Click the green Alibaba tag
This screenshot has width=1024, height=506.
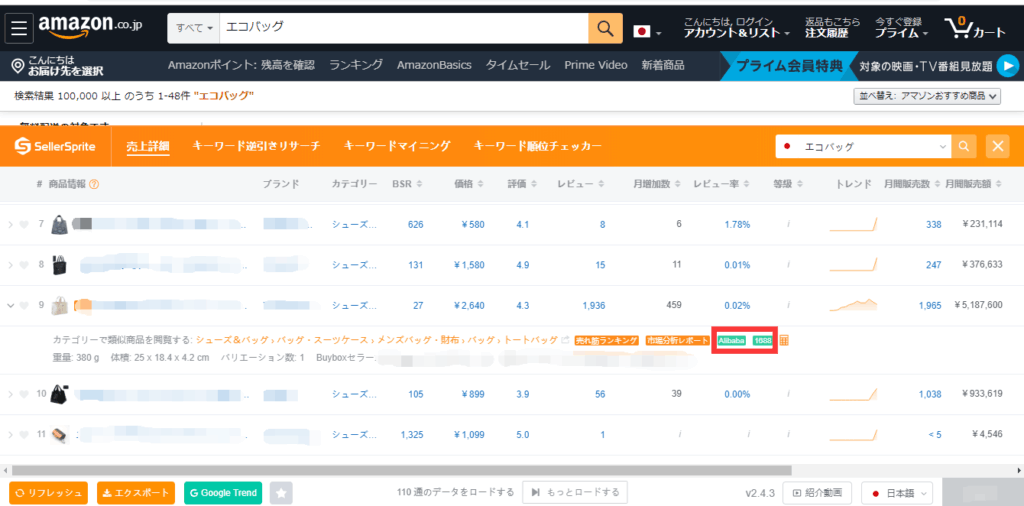pos(732,341)
